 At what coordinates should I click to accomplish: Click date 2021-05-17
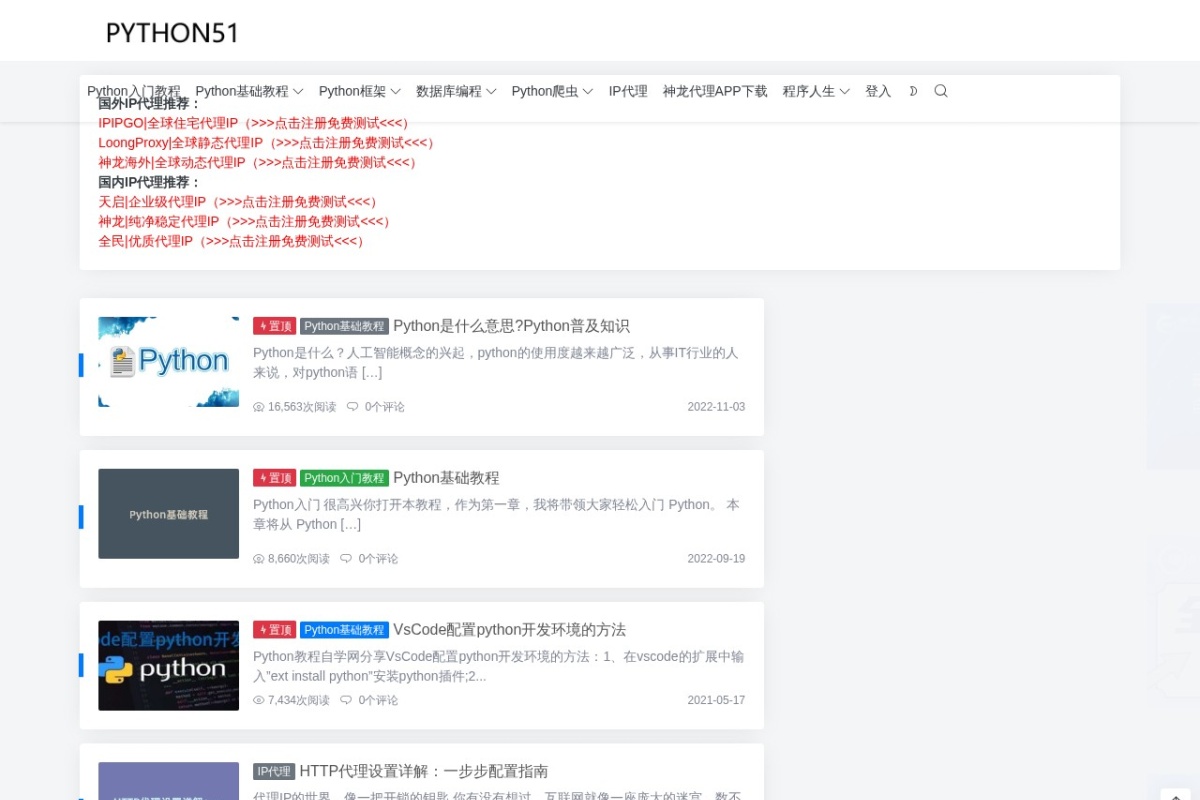(x=716, y=701)
